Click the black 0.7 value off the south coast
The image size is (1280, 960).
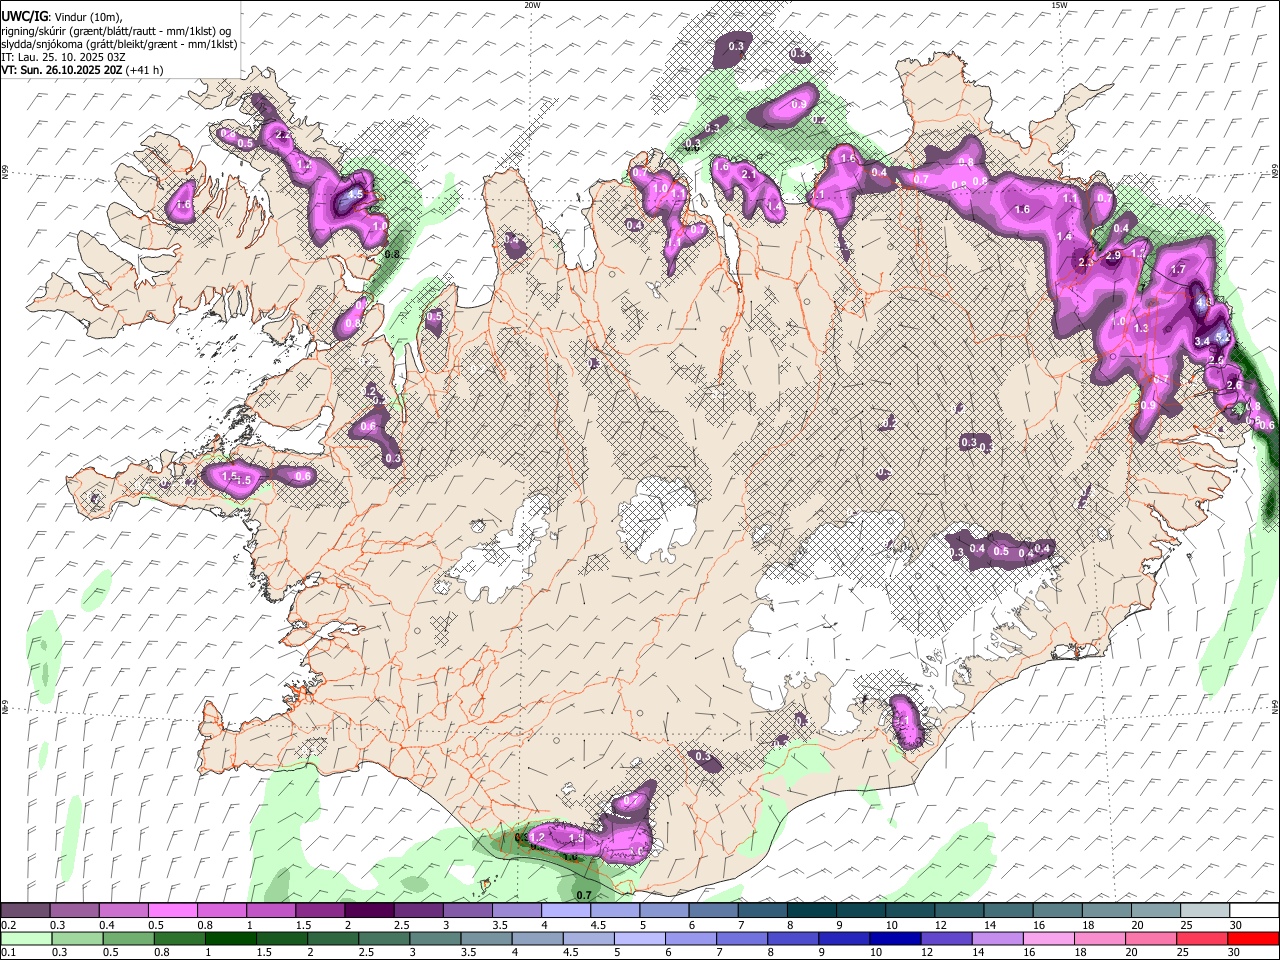[585, 895]
